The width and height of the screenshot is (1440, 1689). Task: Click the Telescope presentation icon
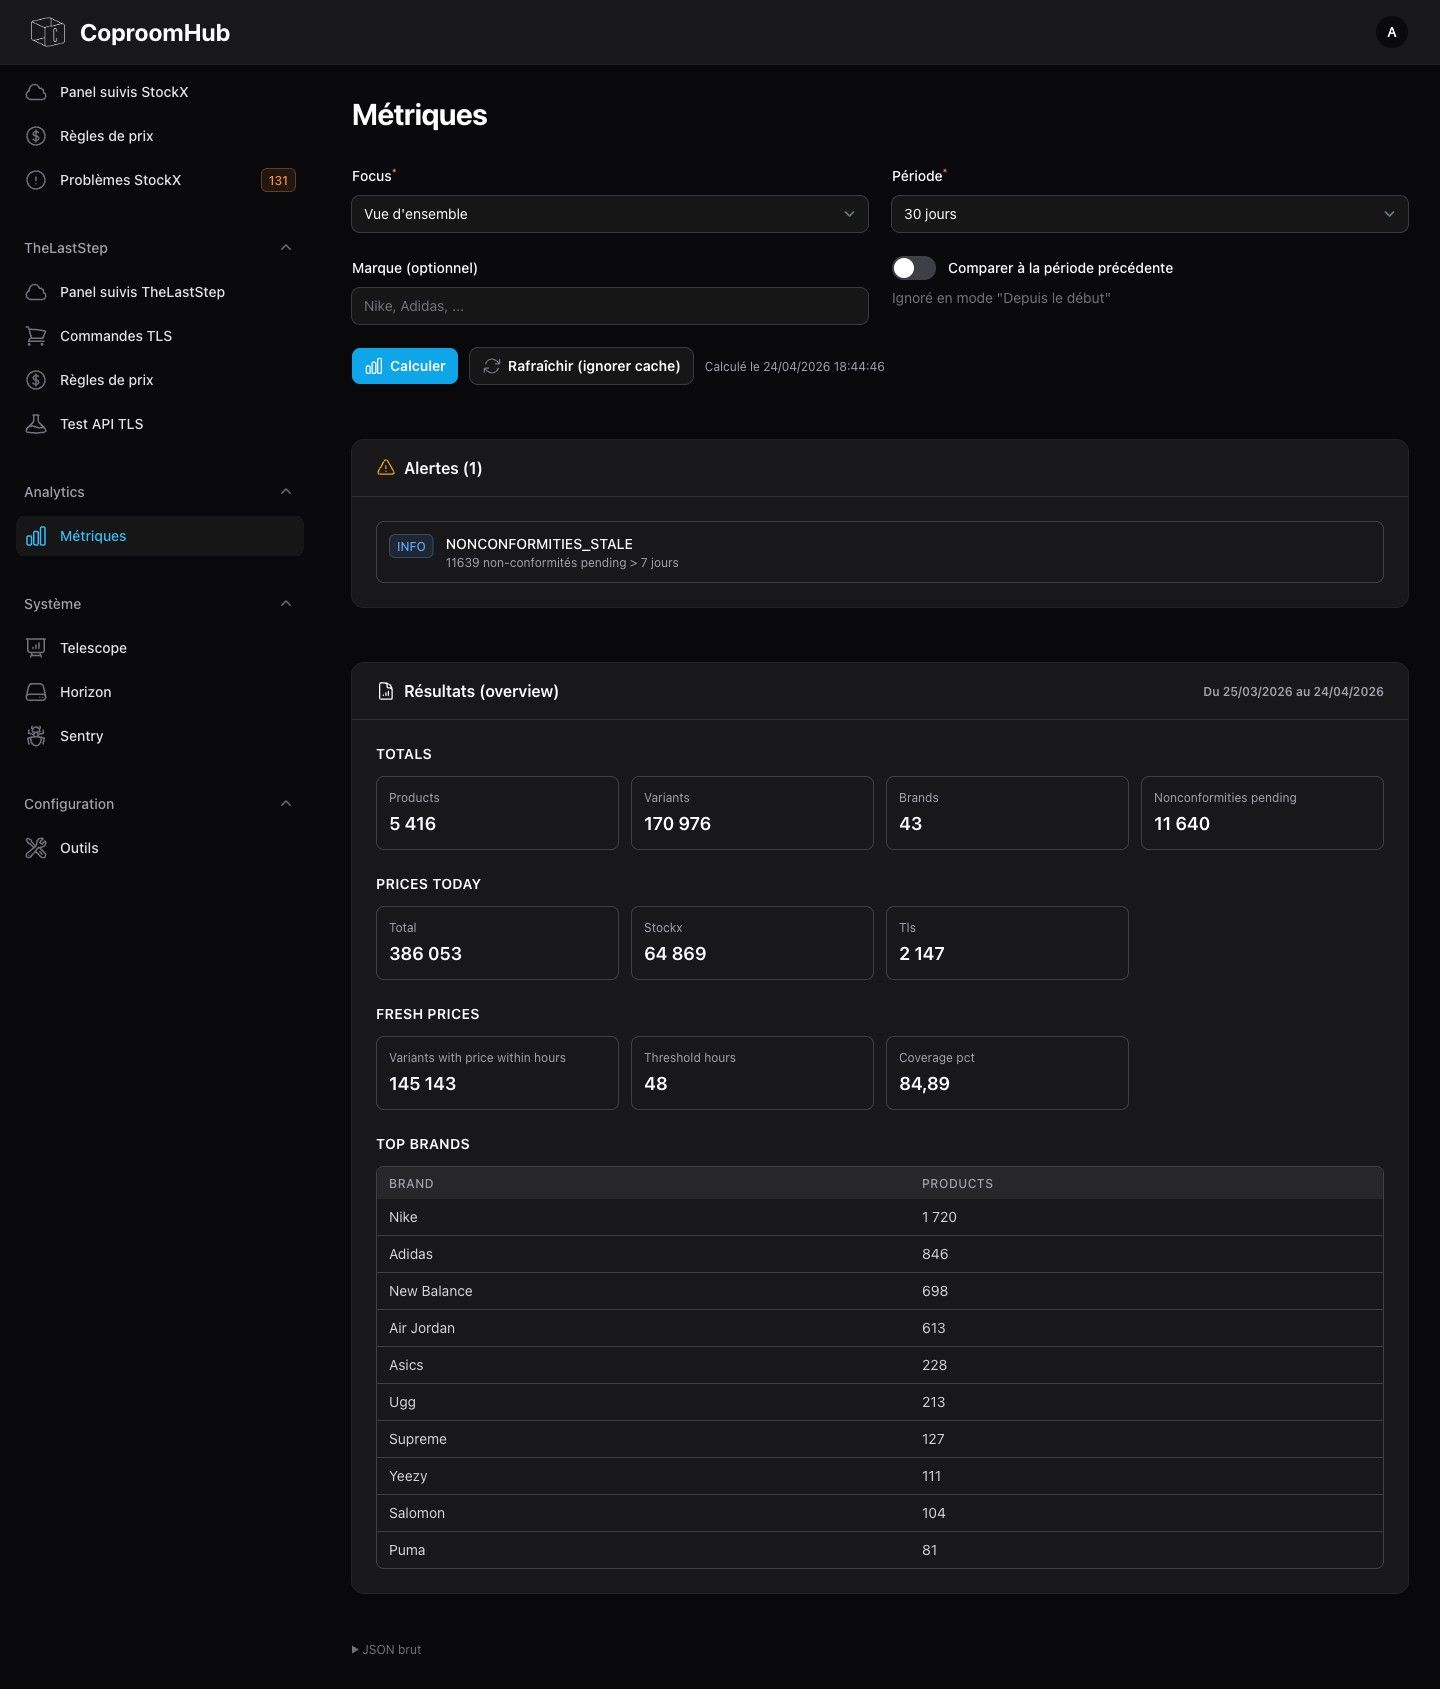(x=36, y=648)
